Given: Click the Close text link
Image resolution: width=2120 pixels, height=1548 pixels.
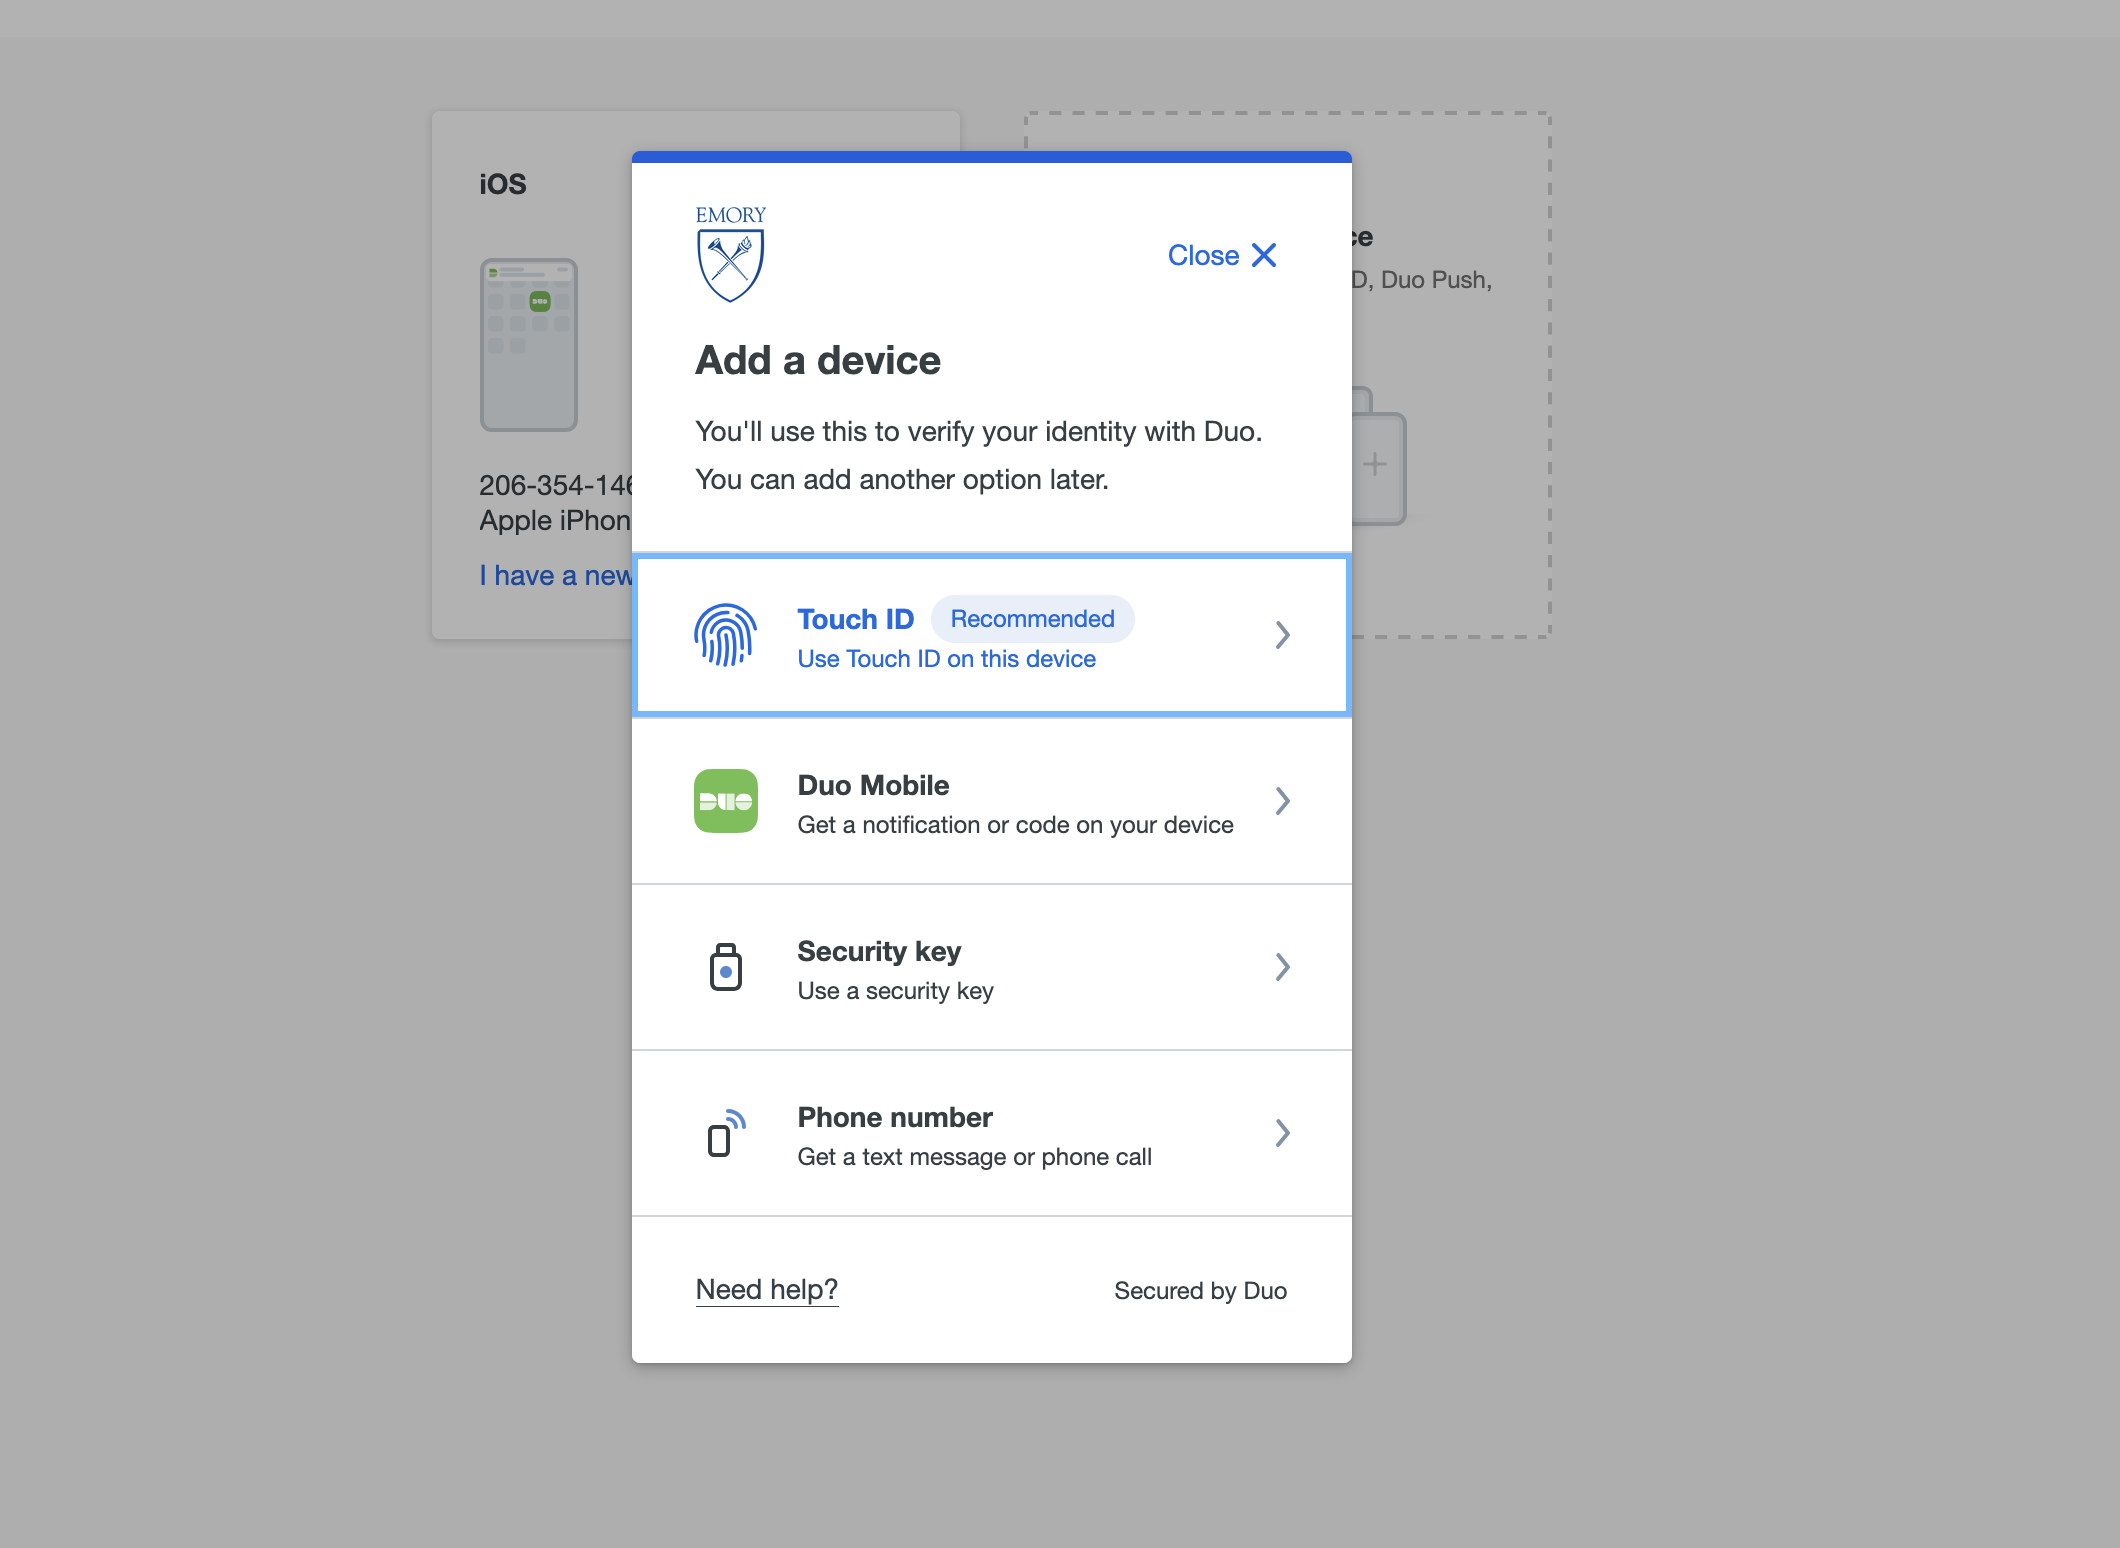Looking at the screenshot, I should click(1203, 255).
